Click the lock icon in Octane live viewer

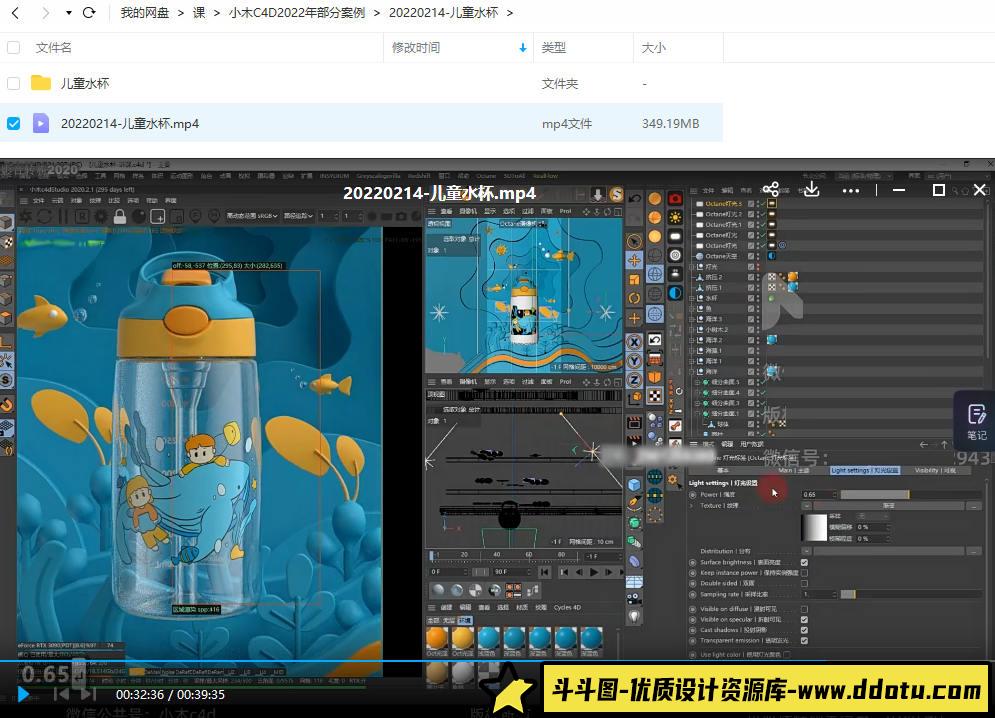click(x=119, y=216)
